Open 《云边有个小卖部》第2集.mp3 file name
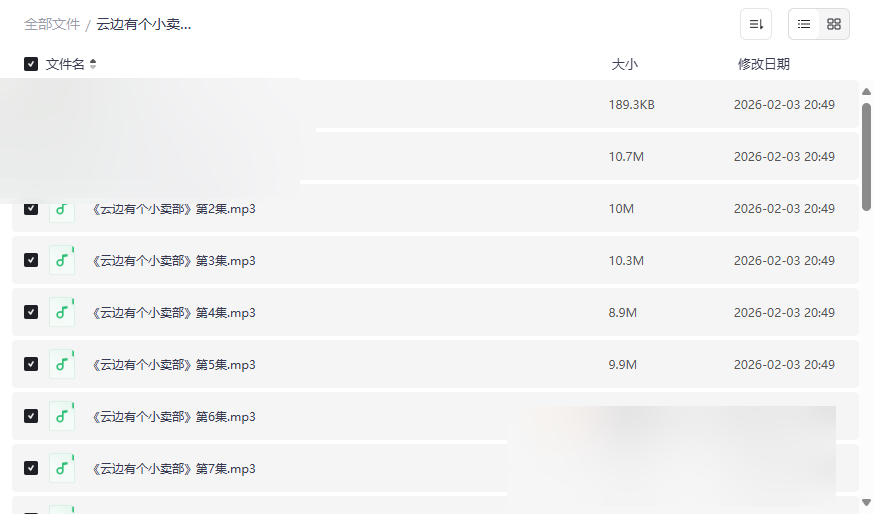The width and height of the screenshot is (874, 514). pos(173,209)
